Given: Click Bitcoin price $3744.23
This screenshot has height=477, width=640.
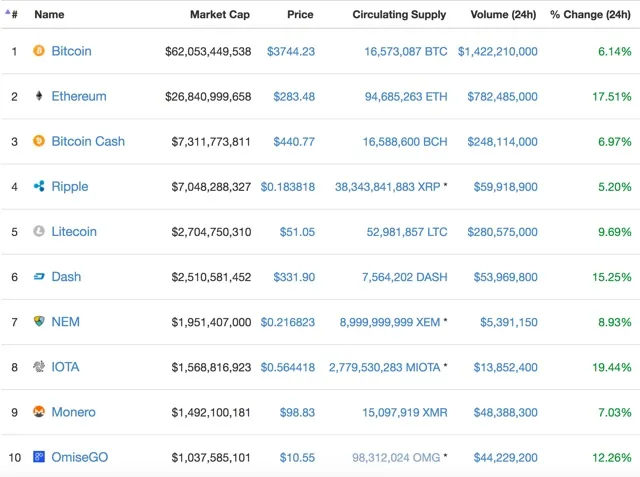Looking at the screenshot, I should 291,51.
